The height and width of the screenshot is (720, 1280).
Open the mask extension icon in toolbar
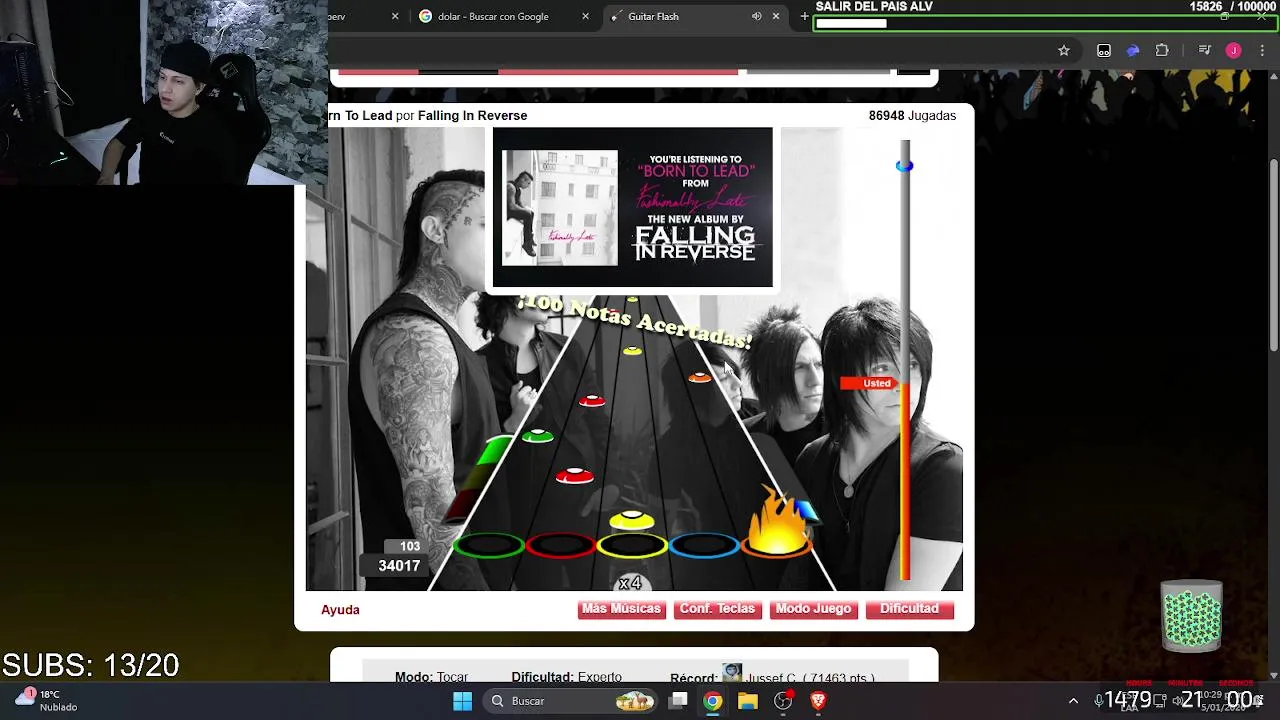(1104, 50)
